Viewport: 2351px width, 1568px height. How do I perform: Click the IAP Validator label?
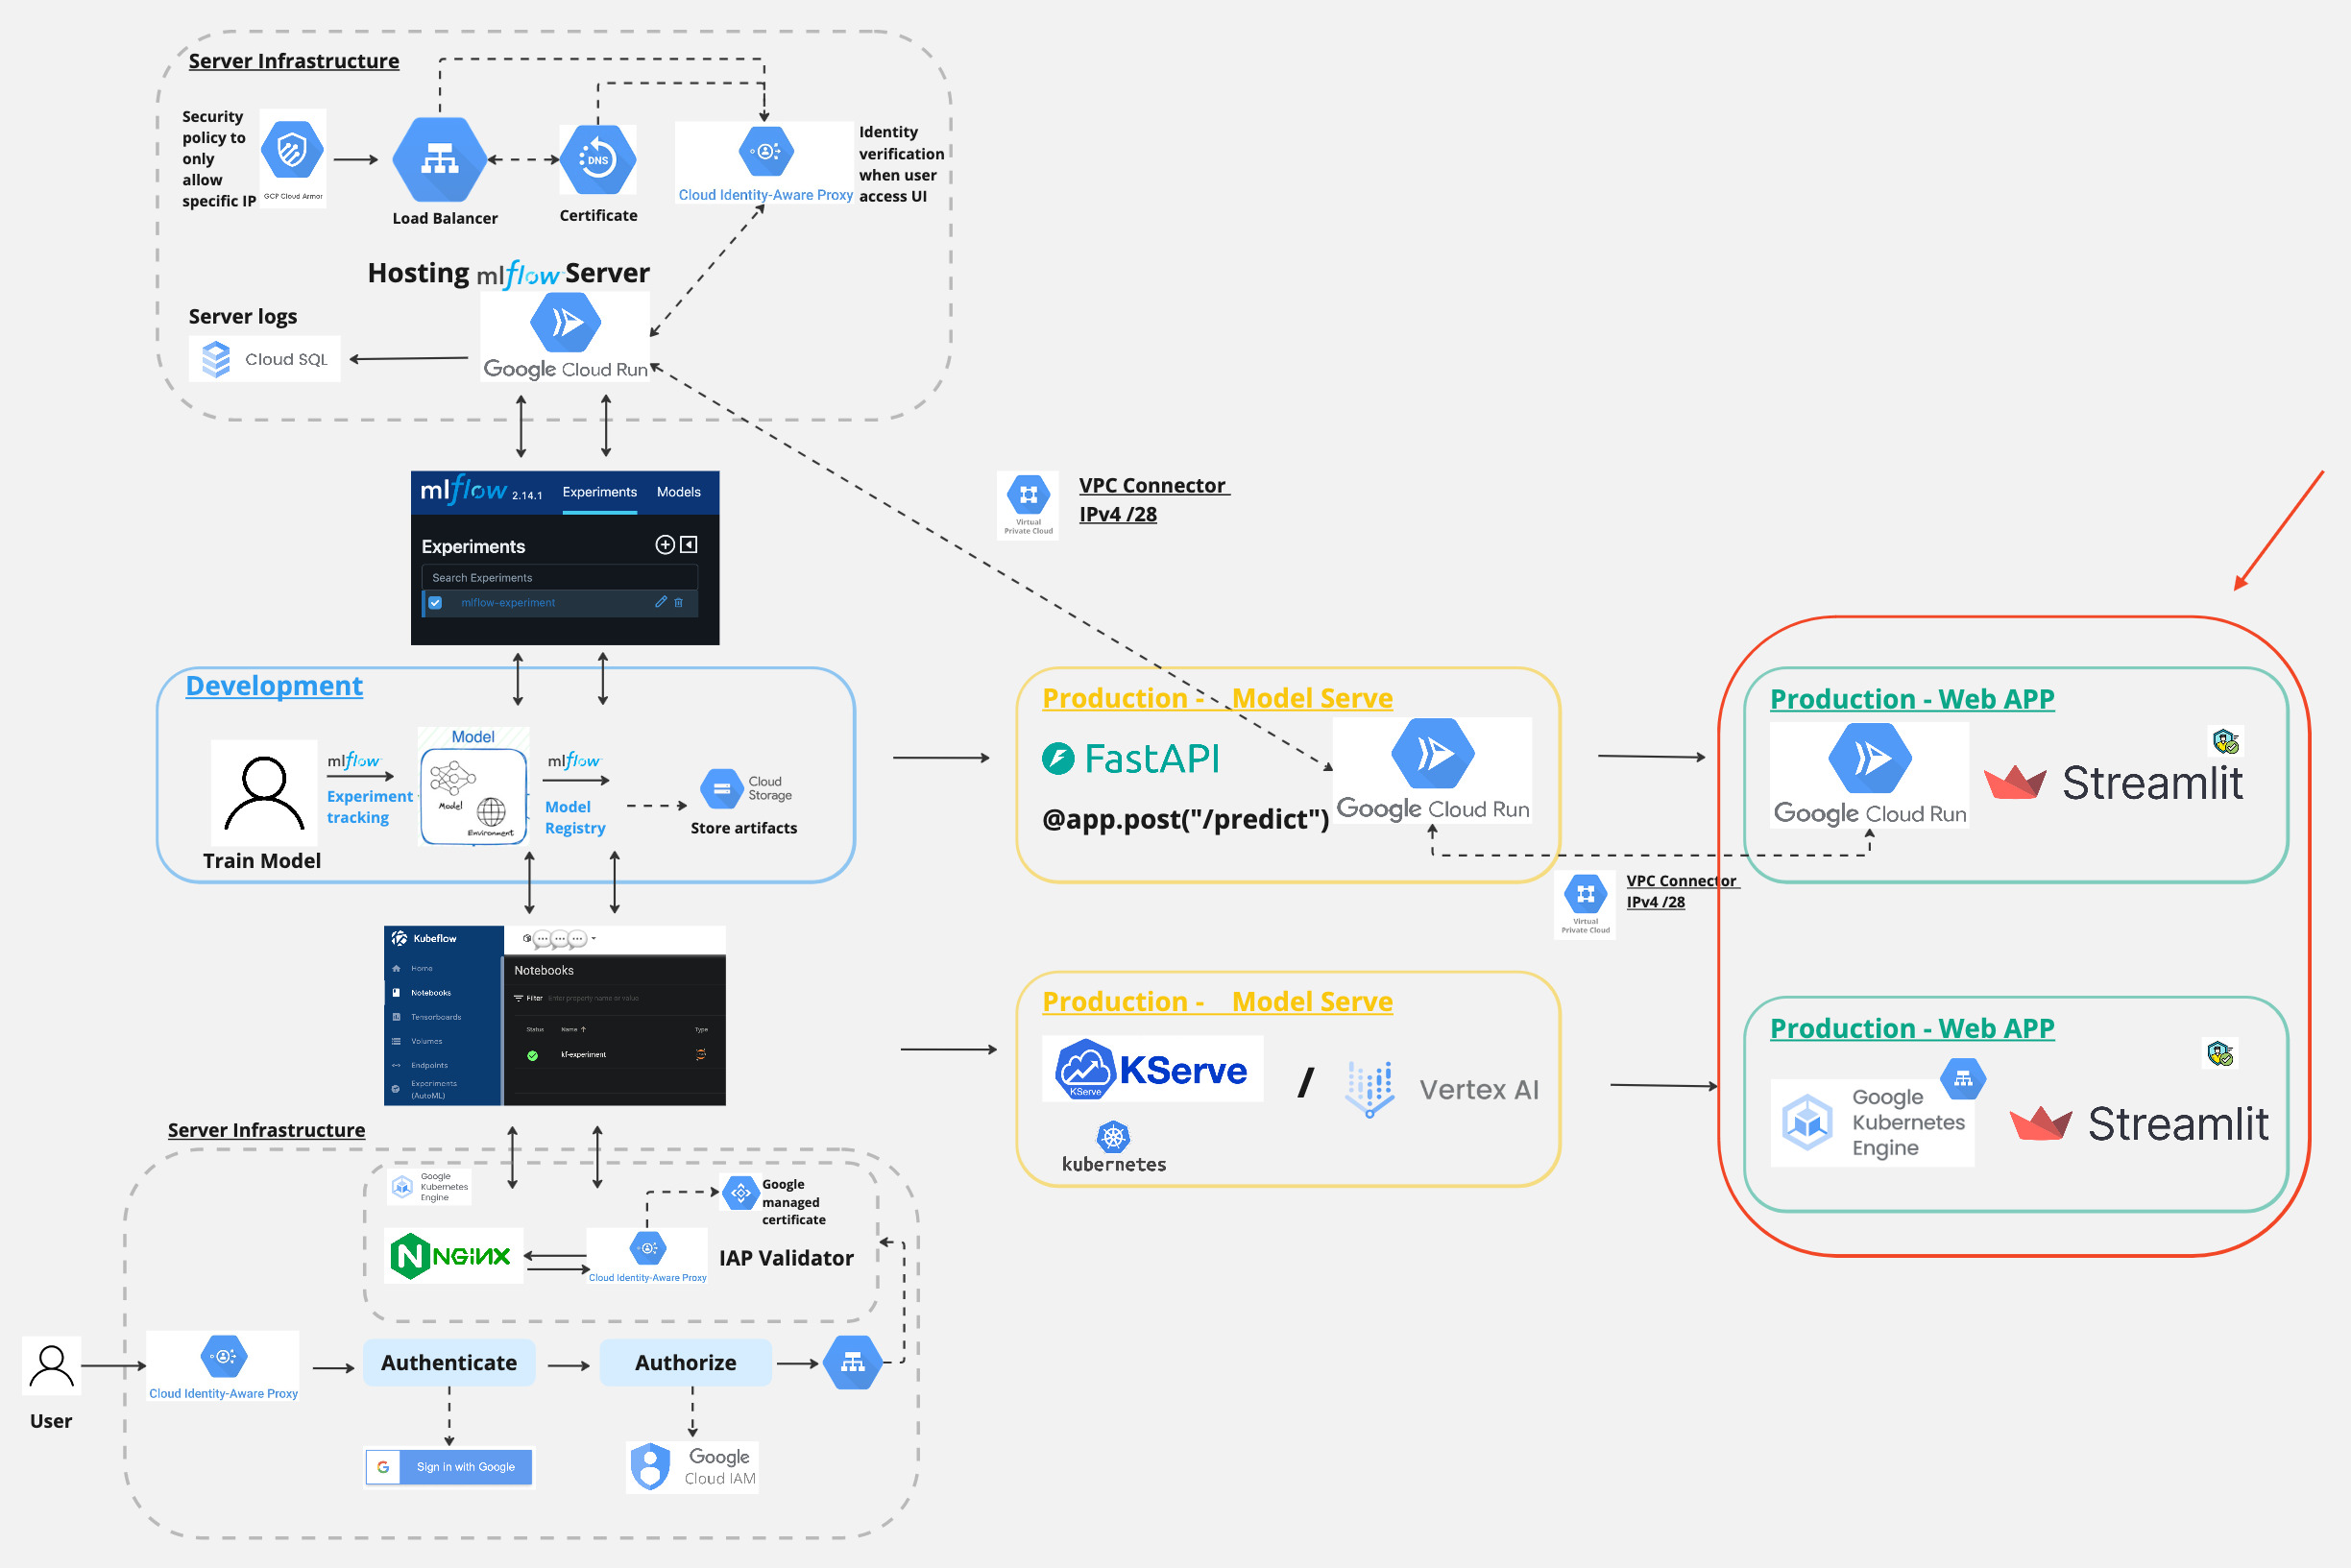coord(786,1258)
